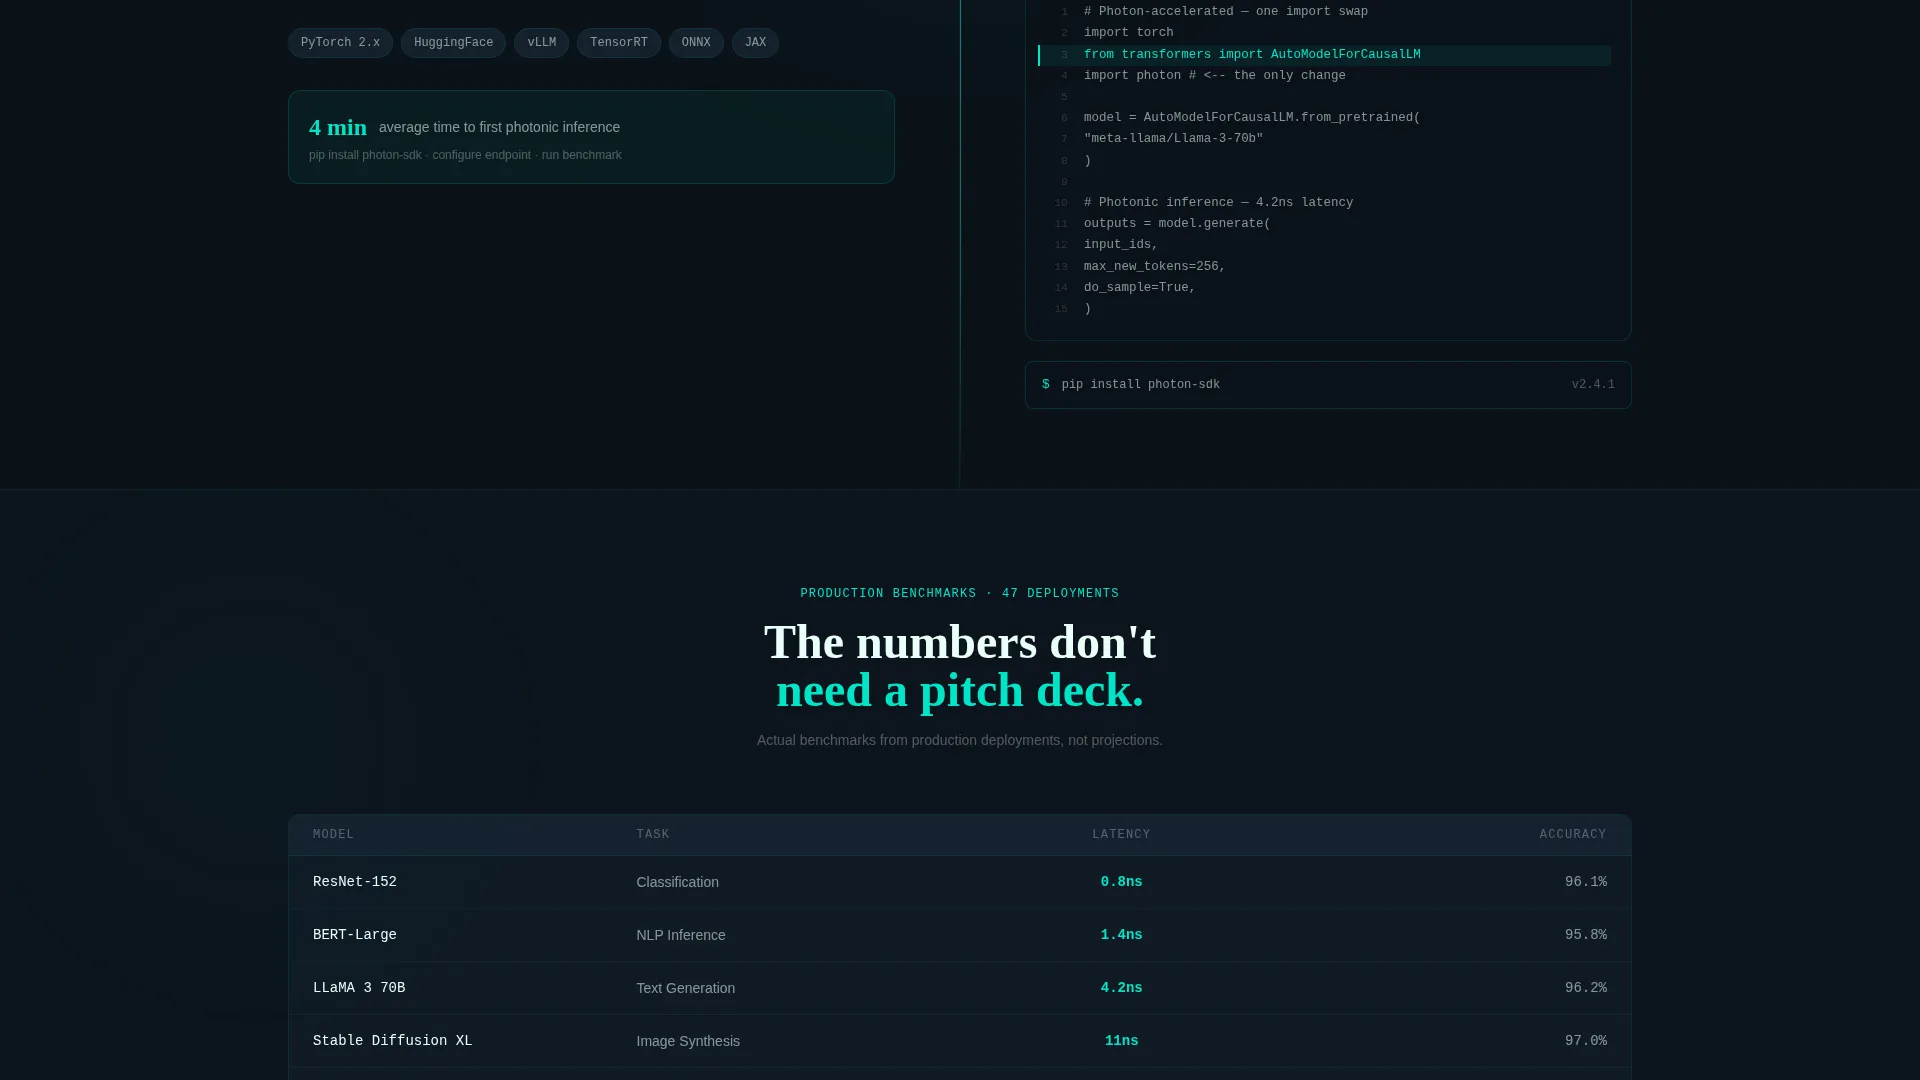
Task: Click the ONNX framework chip
Action: click(696, 43)
